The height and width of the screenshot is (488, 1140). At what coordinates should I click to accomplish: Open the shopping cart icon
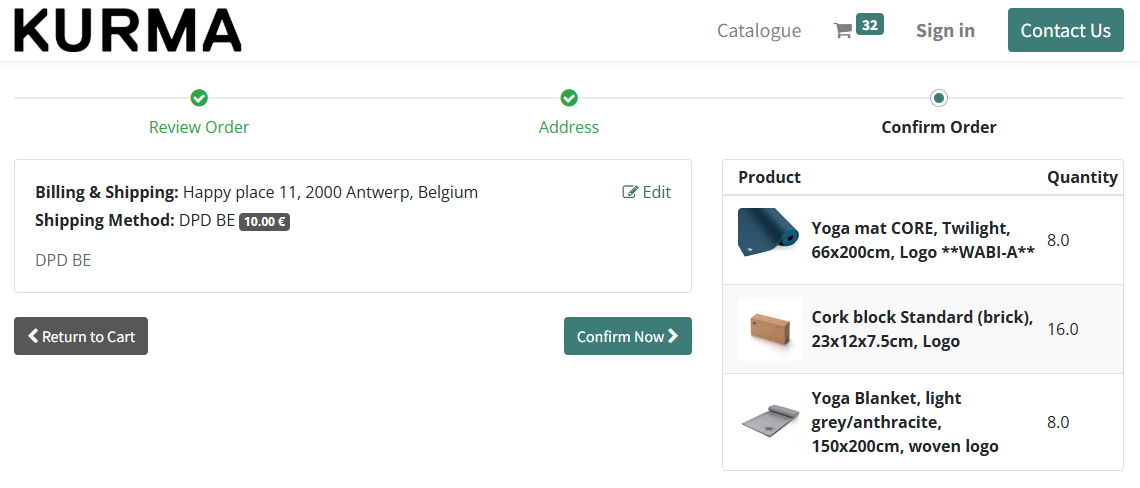pos(843,31)
